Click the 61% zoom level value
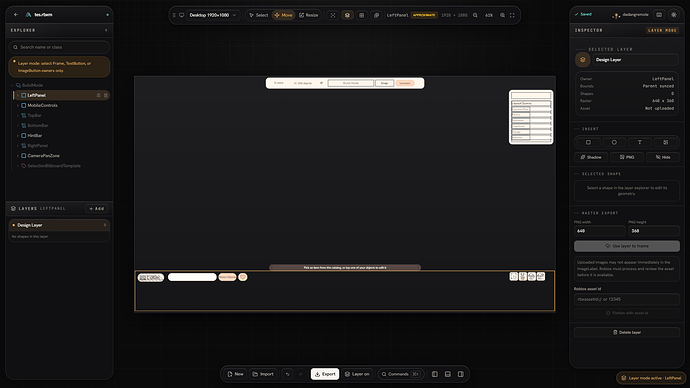Viewport: 690px width, 388px height. 489,15
